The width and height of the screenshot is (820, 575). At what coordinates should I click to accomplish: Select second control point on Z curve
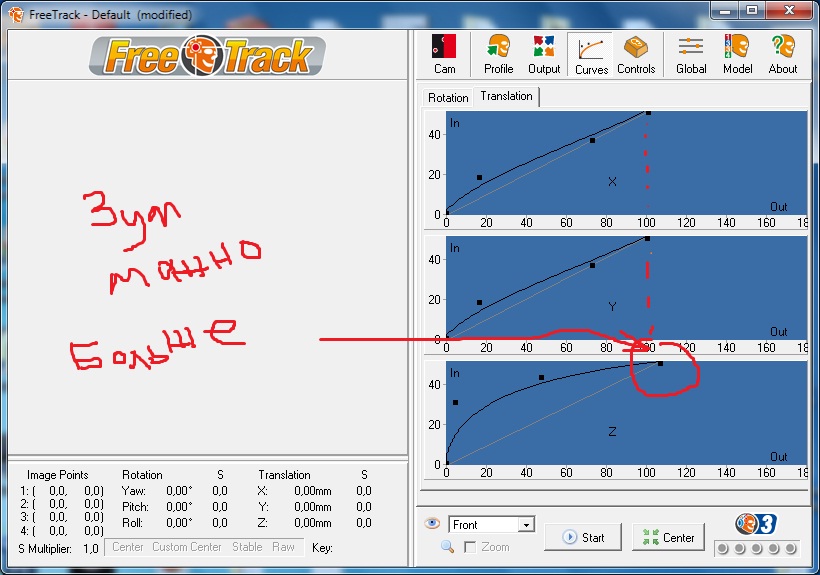point(541,377)
